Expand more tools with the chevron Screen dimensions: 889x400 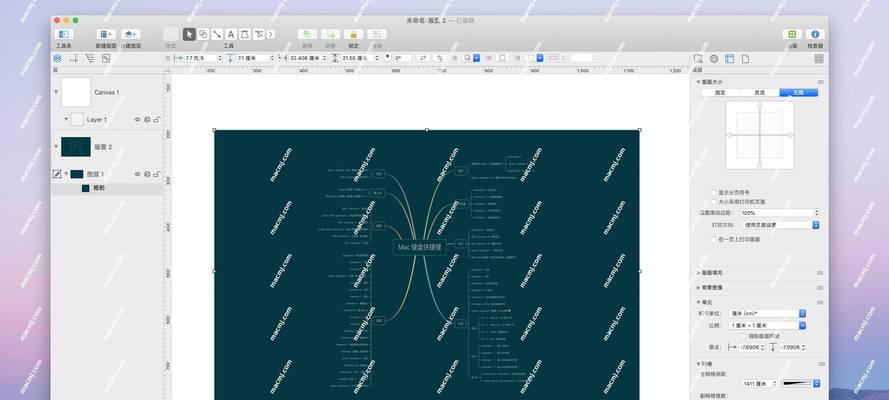coord(270,34)
